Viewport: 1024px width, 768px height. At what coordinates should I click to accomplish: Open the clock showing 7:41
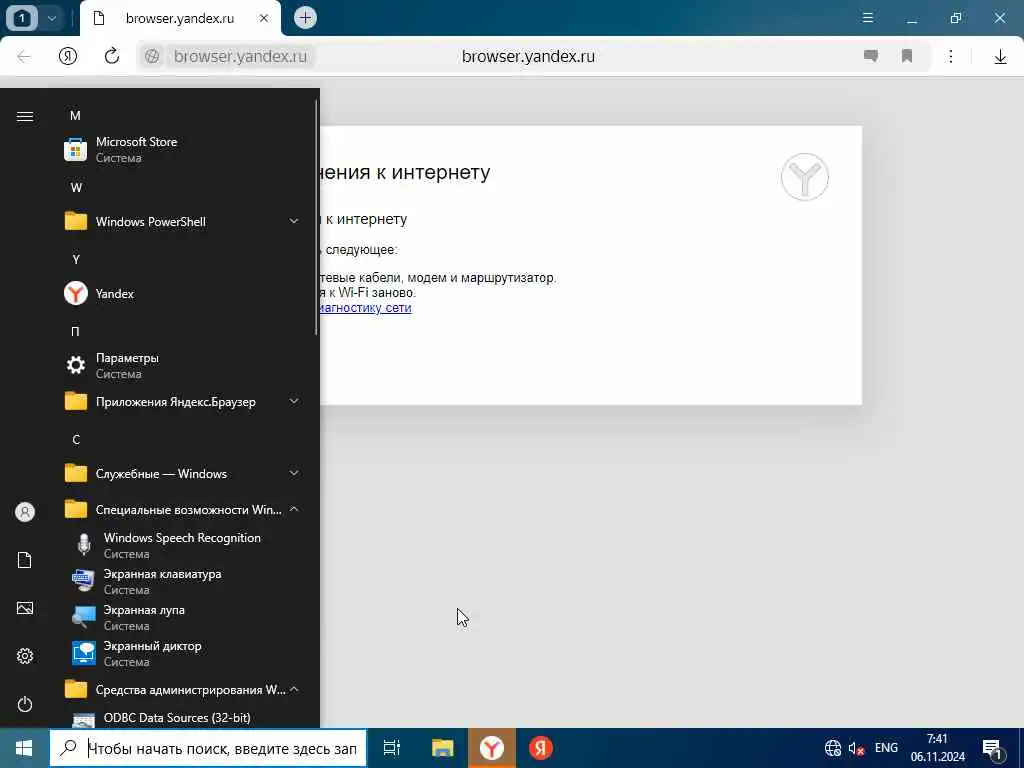click(938, 748)
